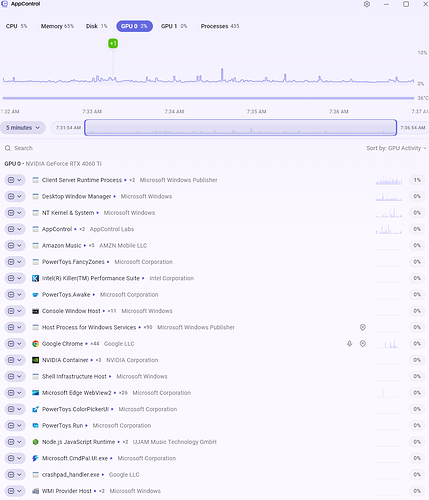Click the microphone icon on Google Chrome row
The image size is (429, 500).
click(x=349, y=344)
